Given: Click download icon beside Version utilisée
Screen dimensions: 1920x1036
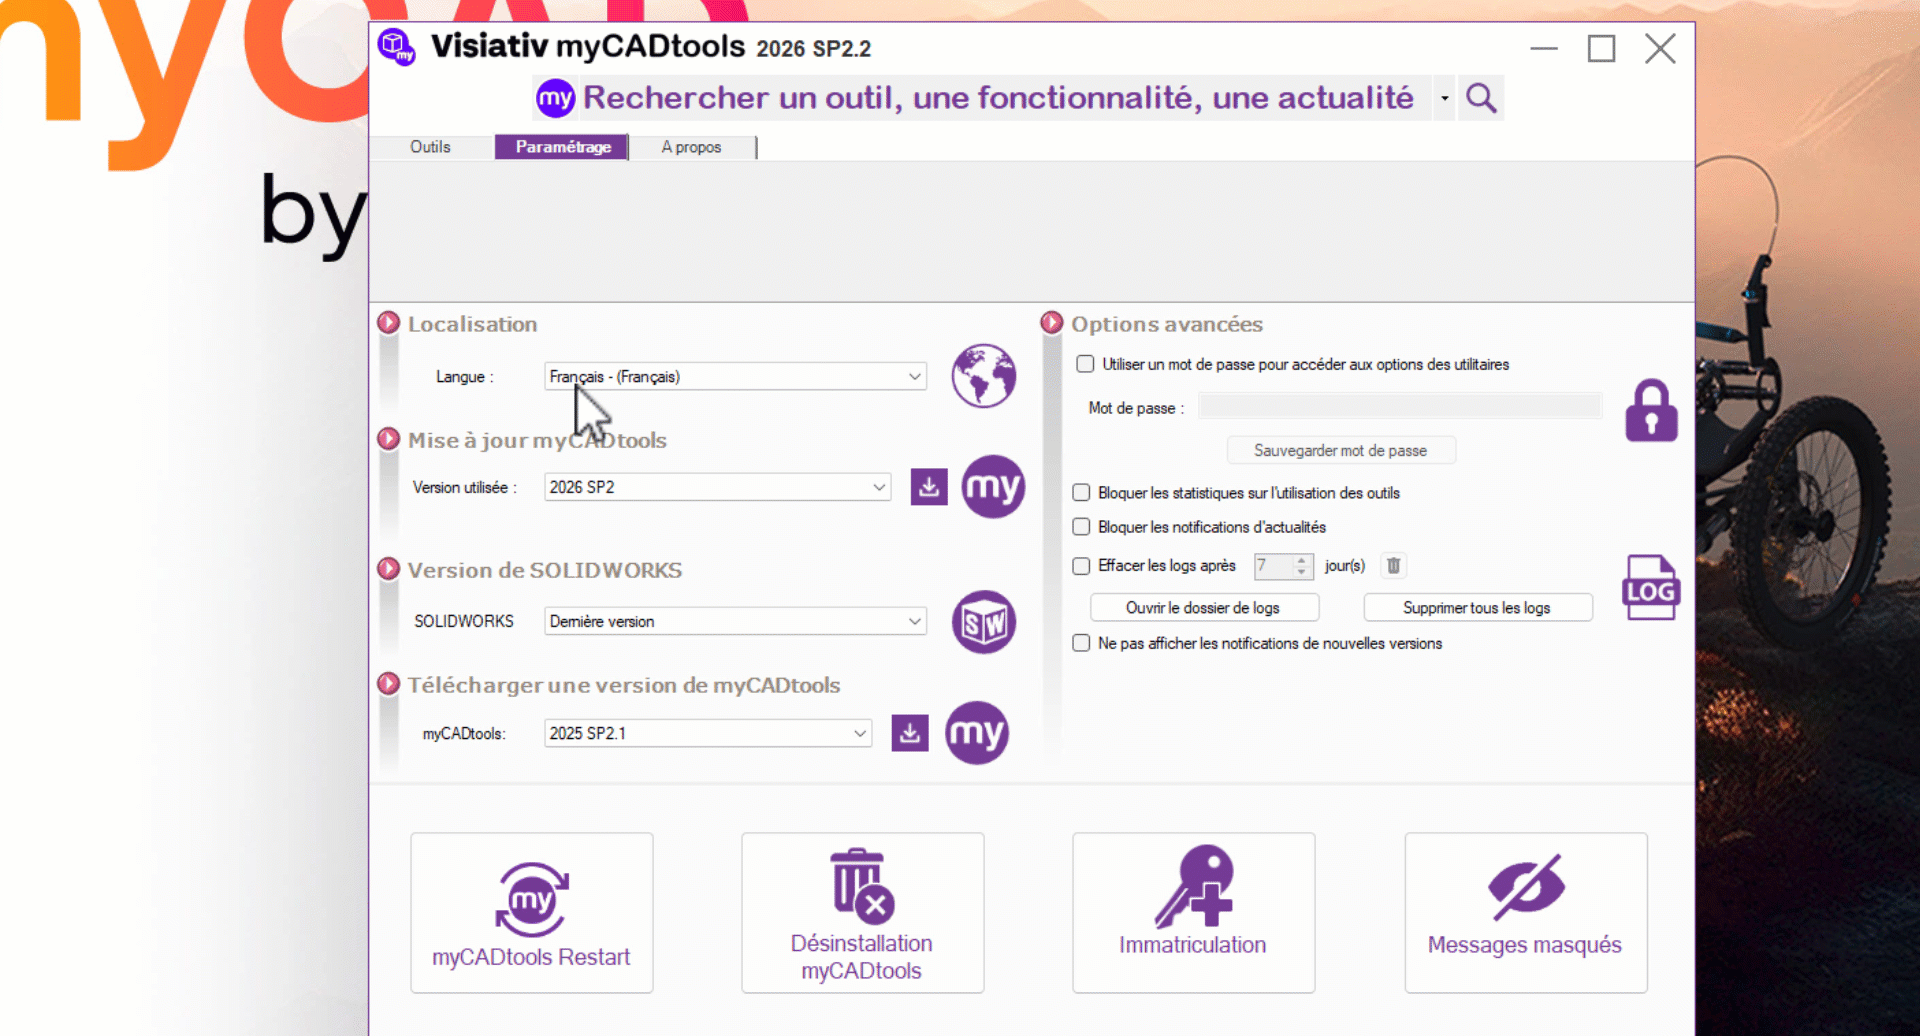Looking at the screenshot, I should [x=929, y=487].
